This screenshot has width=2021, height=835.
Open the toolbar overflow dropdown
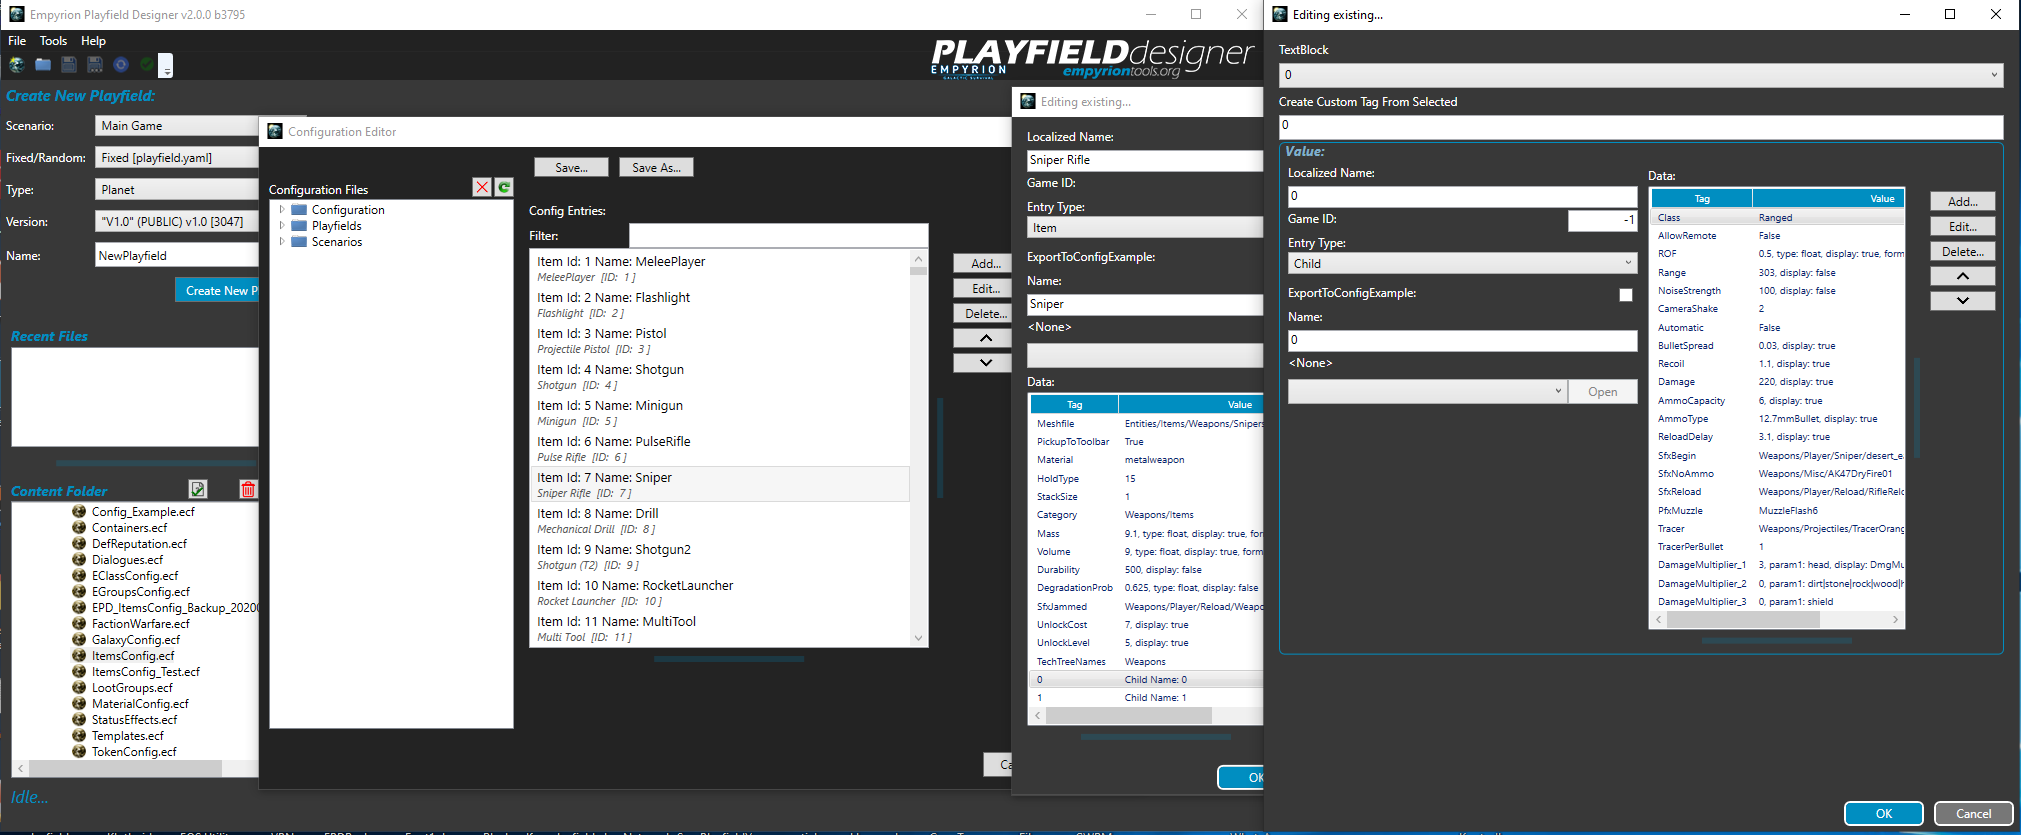coord(166,66)
